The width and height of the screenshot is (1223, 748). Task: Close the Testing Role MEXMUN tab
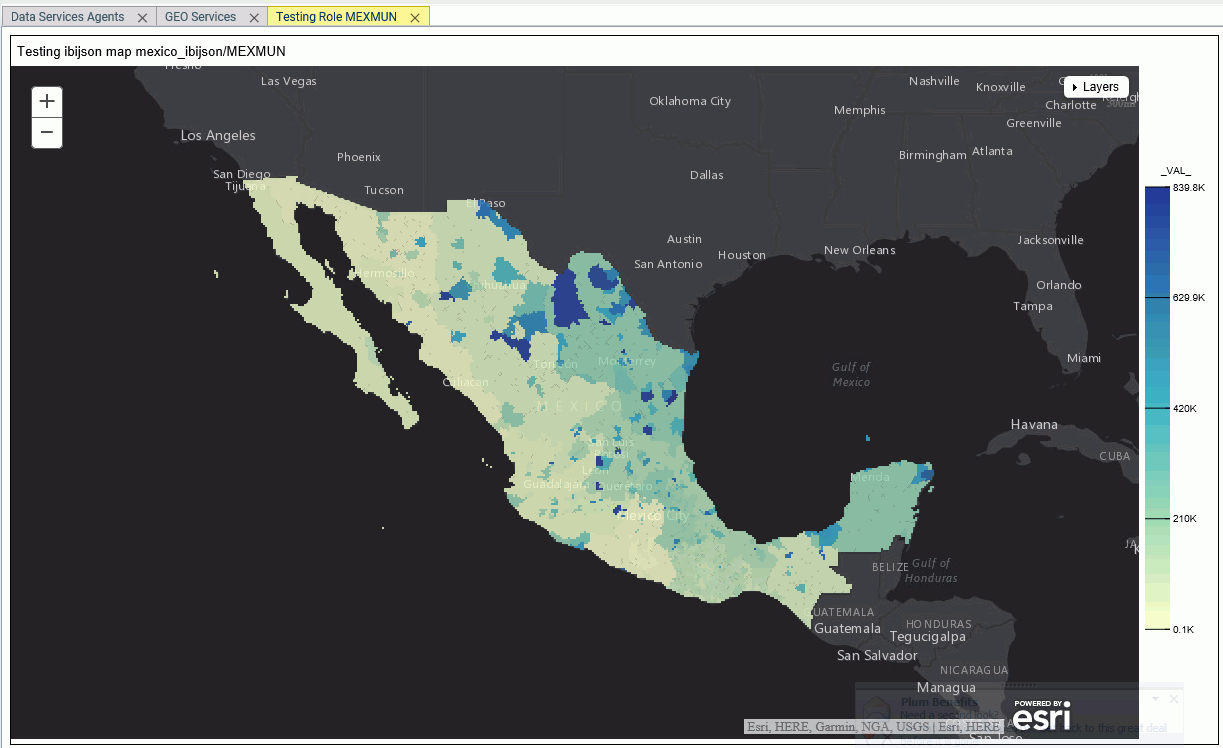[415, 18]
